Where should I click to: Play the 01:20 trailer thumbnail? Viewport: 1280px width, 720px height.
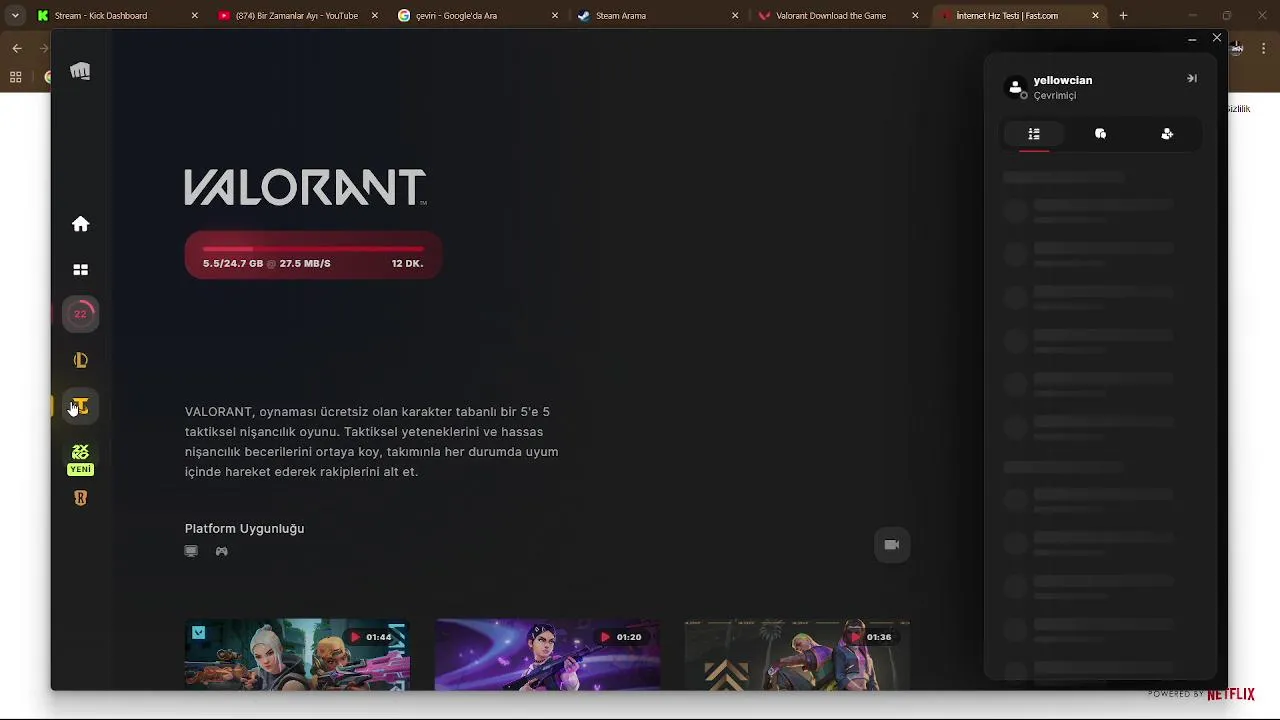[547, 655]
